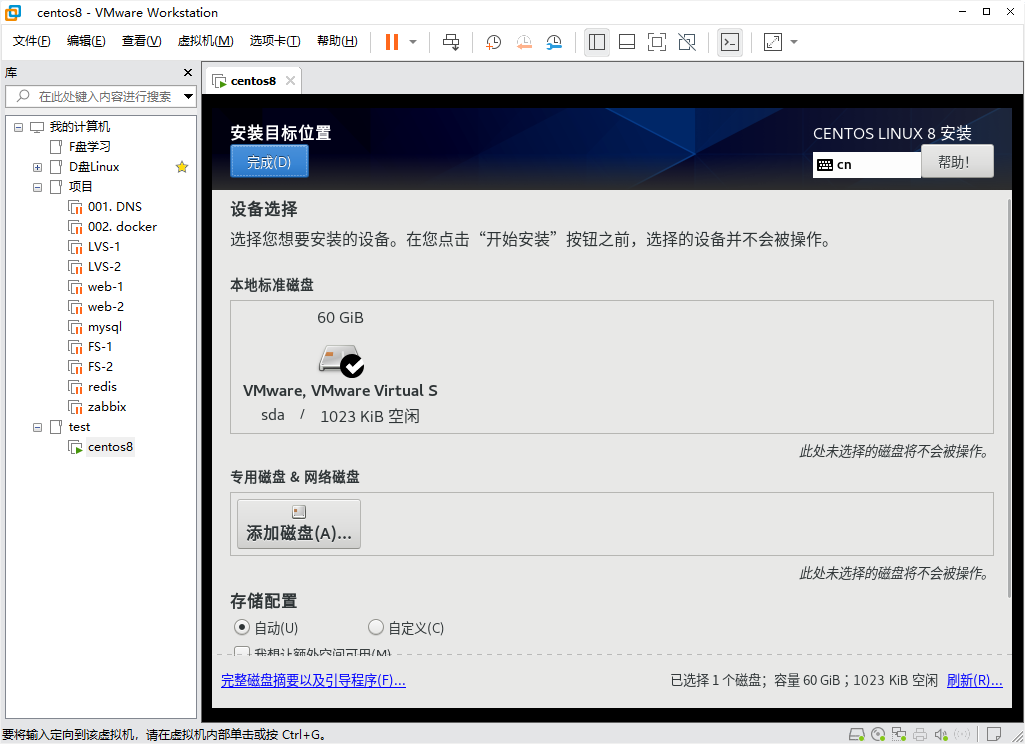Screen dimensions: 1025x744
Task: Select the LVS-1 virtual machine
Action: coord(104,246)
